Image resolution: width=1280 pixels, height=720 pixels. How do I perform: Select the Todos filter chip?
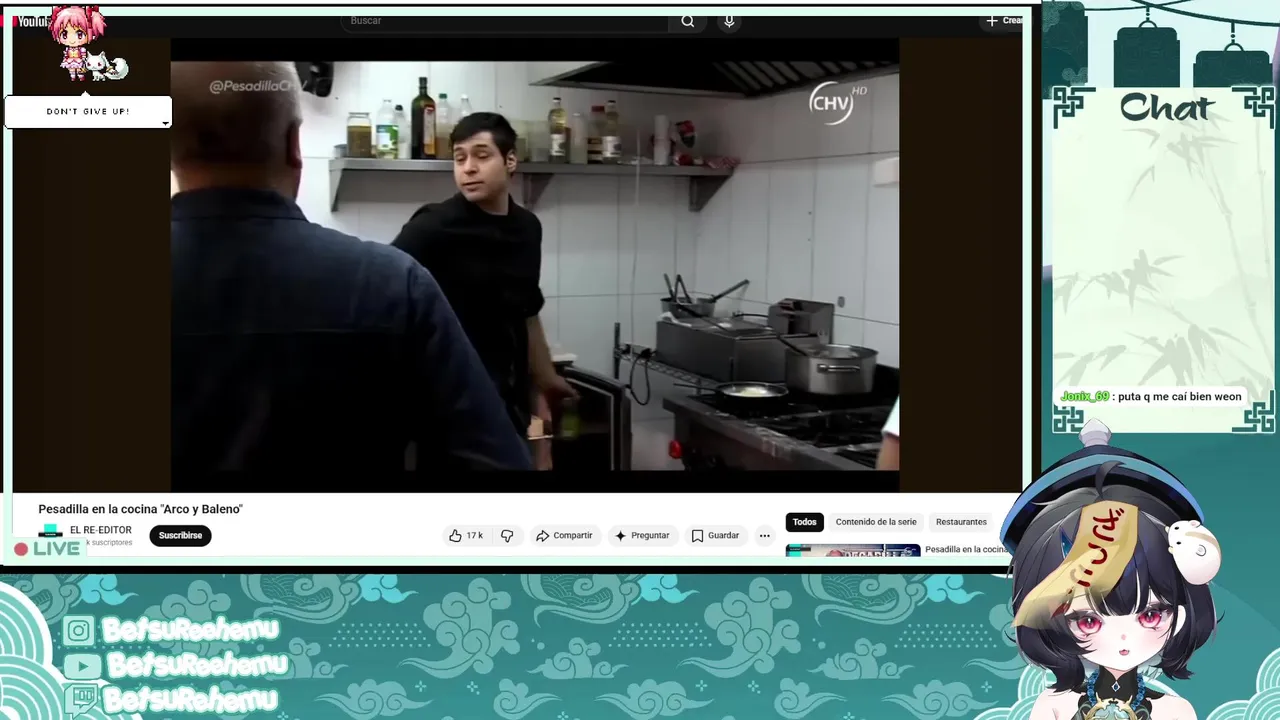coord(805,522)
